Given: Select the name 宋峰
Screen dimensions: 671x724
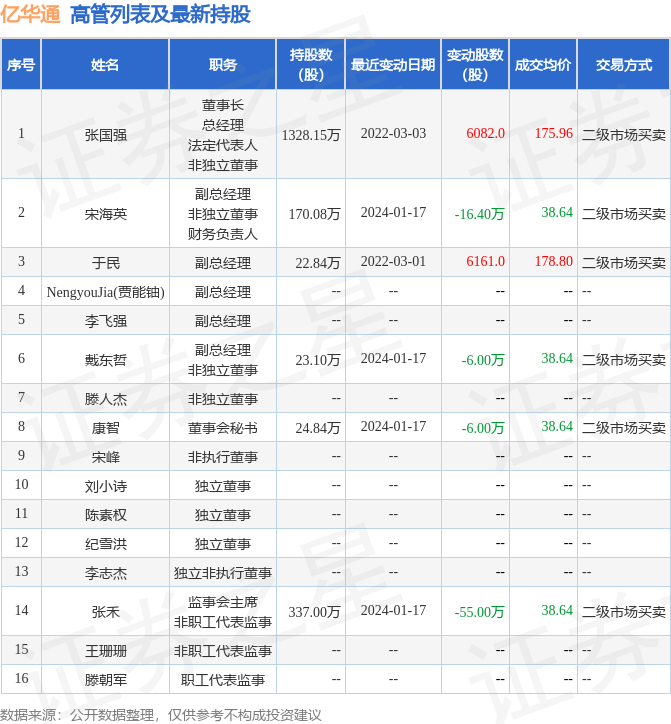Looking at the screenshot, I should coord(106,457).
